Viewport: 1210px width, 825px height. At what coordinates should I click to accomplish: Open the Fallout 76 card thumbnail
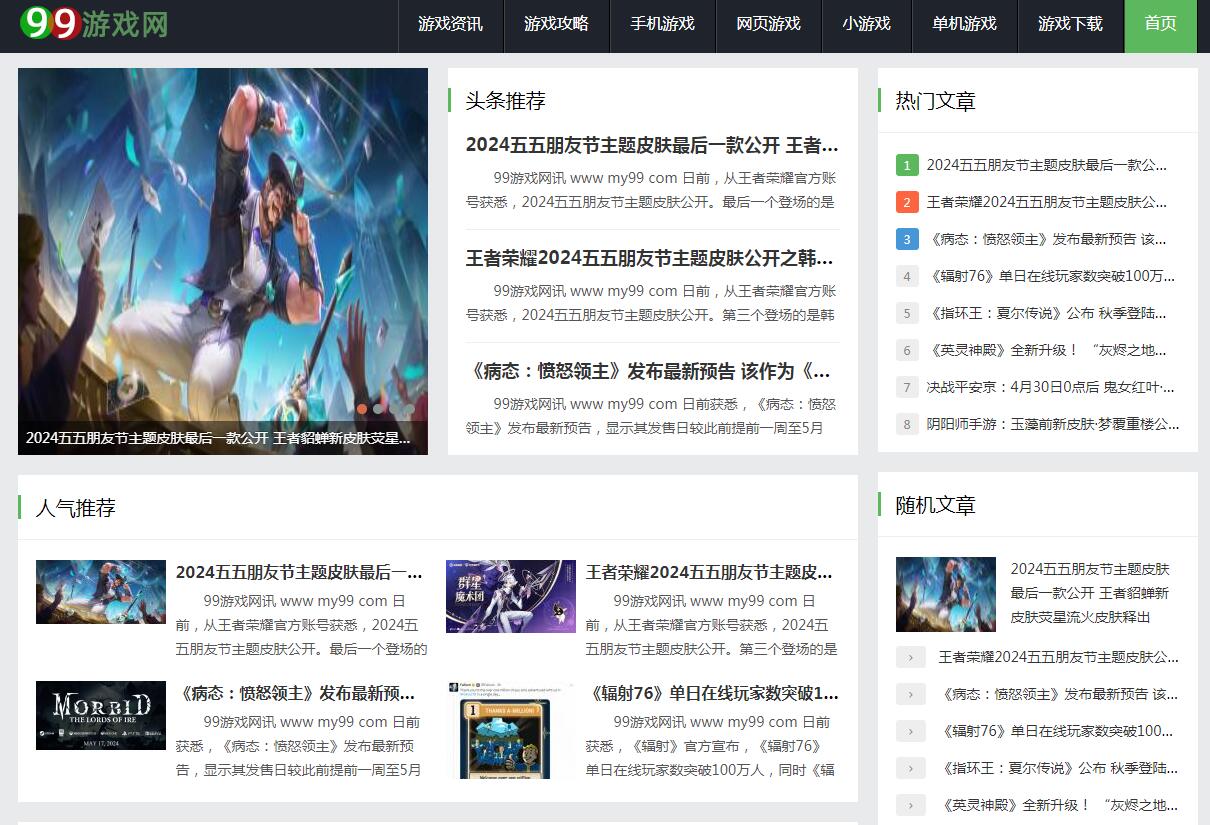click(511, 731)
